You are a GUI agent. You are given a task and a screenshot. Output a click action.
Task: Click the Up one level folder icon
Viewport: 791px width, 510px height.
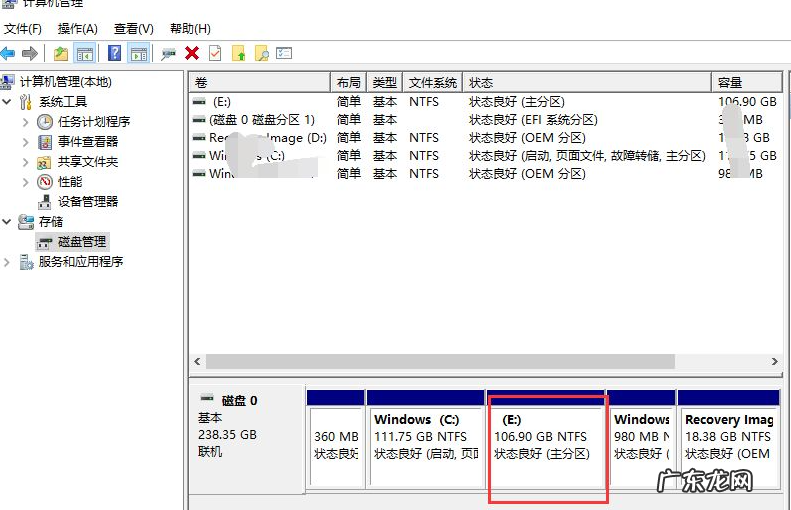pyautogui.click(x=61, y=53)
